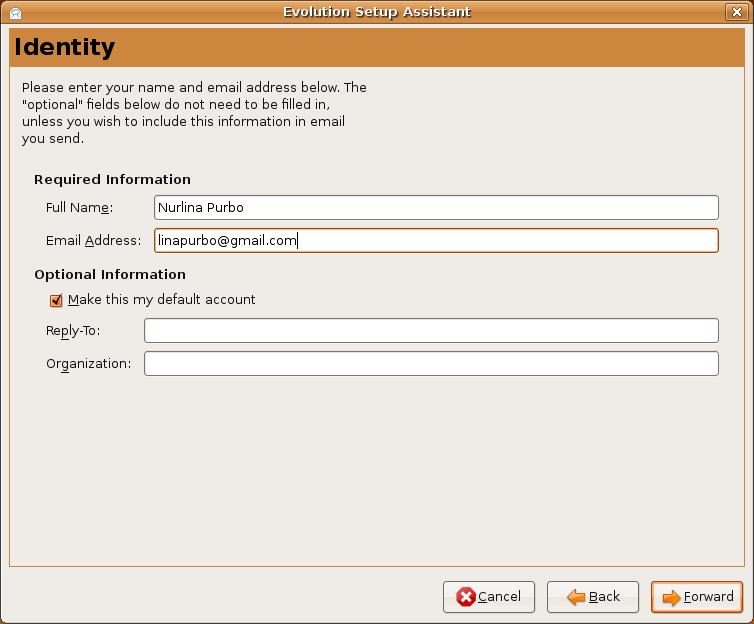Cancel the setup assistant
The height and width of the screenshot is (624, 754).
point(489,597)
